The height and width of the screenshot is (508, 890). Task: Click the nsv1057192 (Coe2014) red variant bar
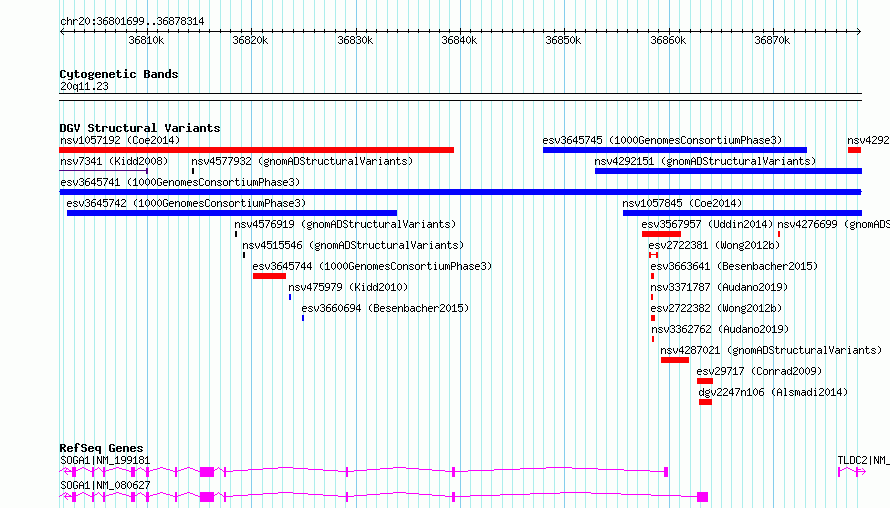click(257, 150)
